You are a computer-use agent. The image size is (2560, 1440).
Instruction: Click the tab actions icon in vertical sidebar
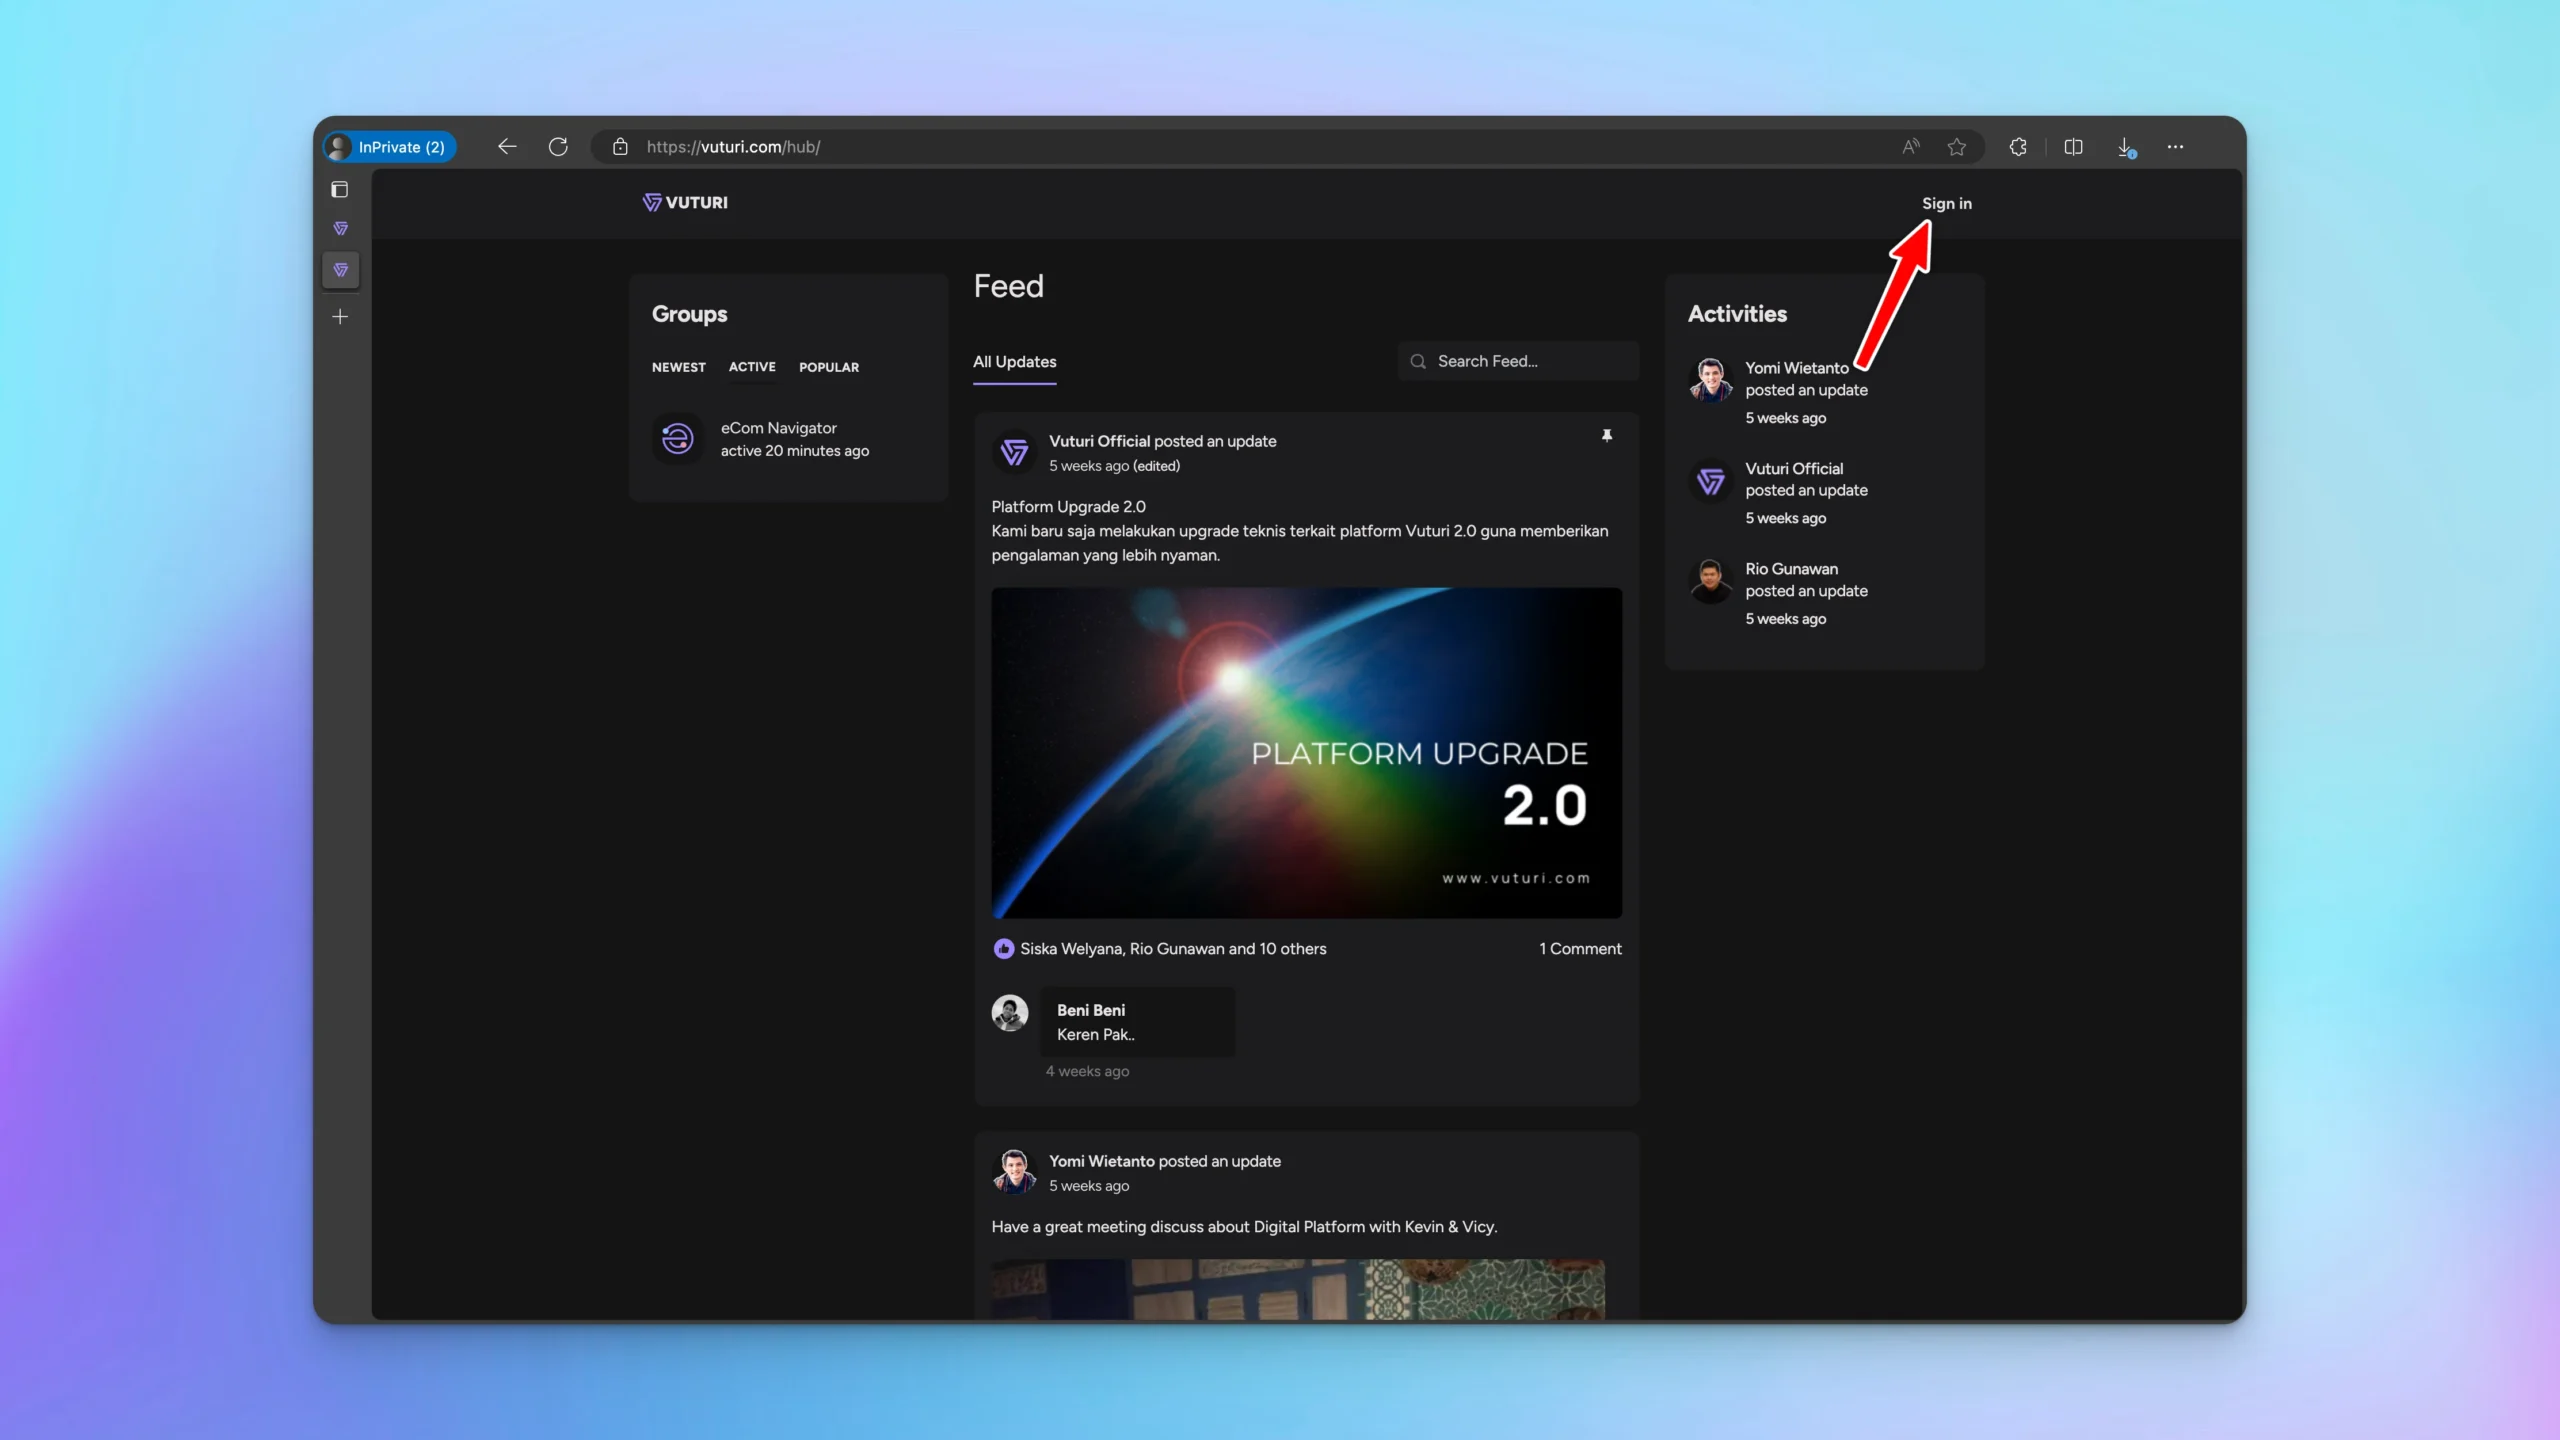click(340, 189)
